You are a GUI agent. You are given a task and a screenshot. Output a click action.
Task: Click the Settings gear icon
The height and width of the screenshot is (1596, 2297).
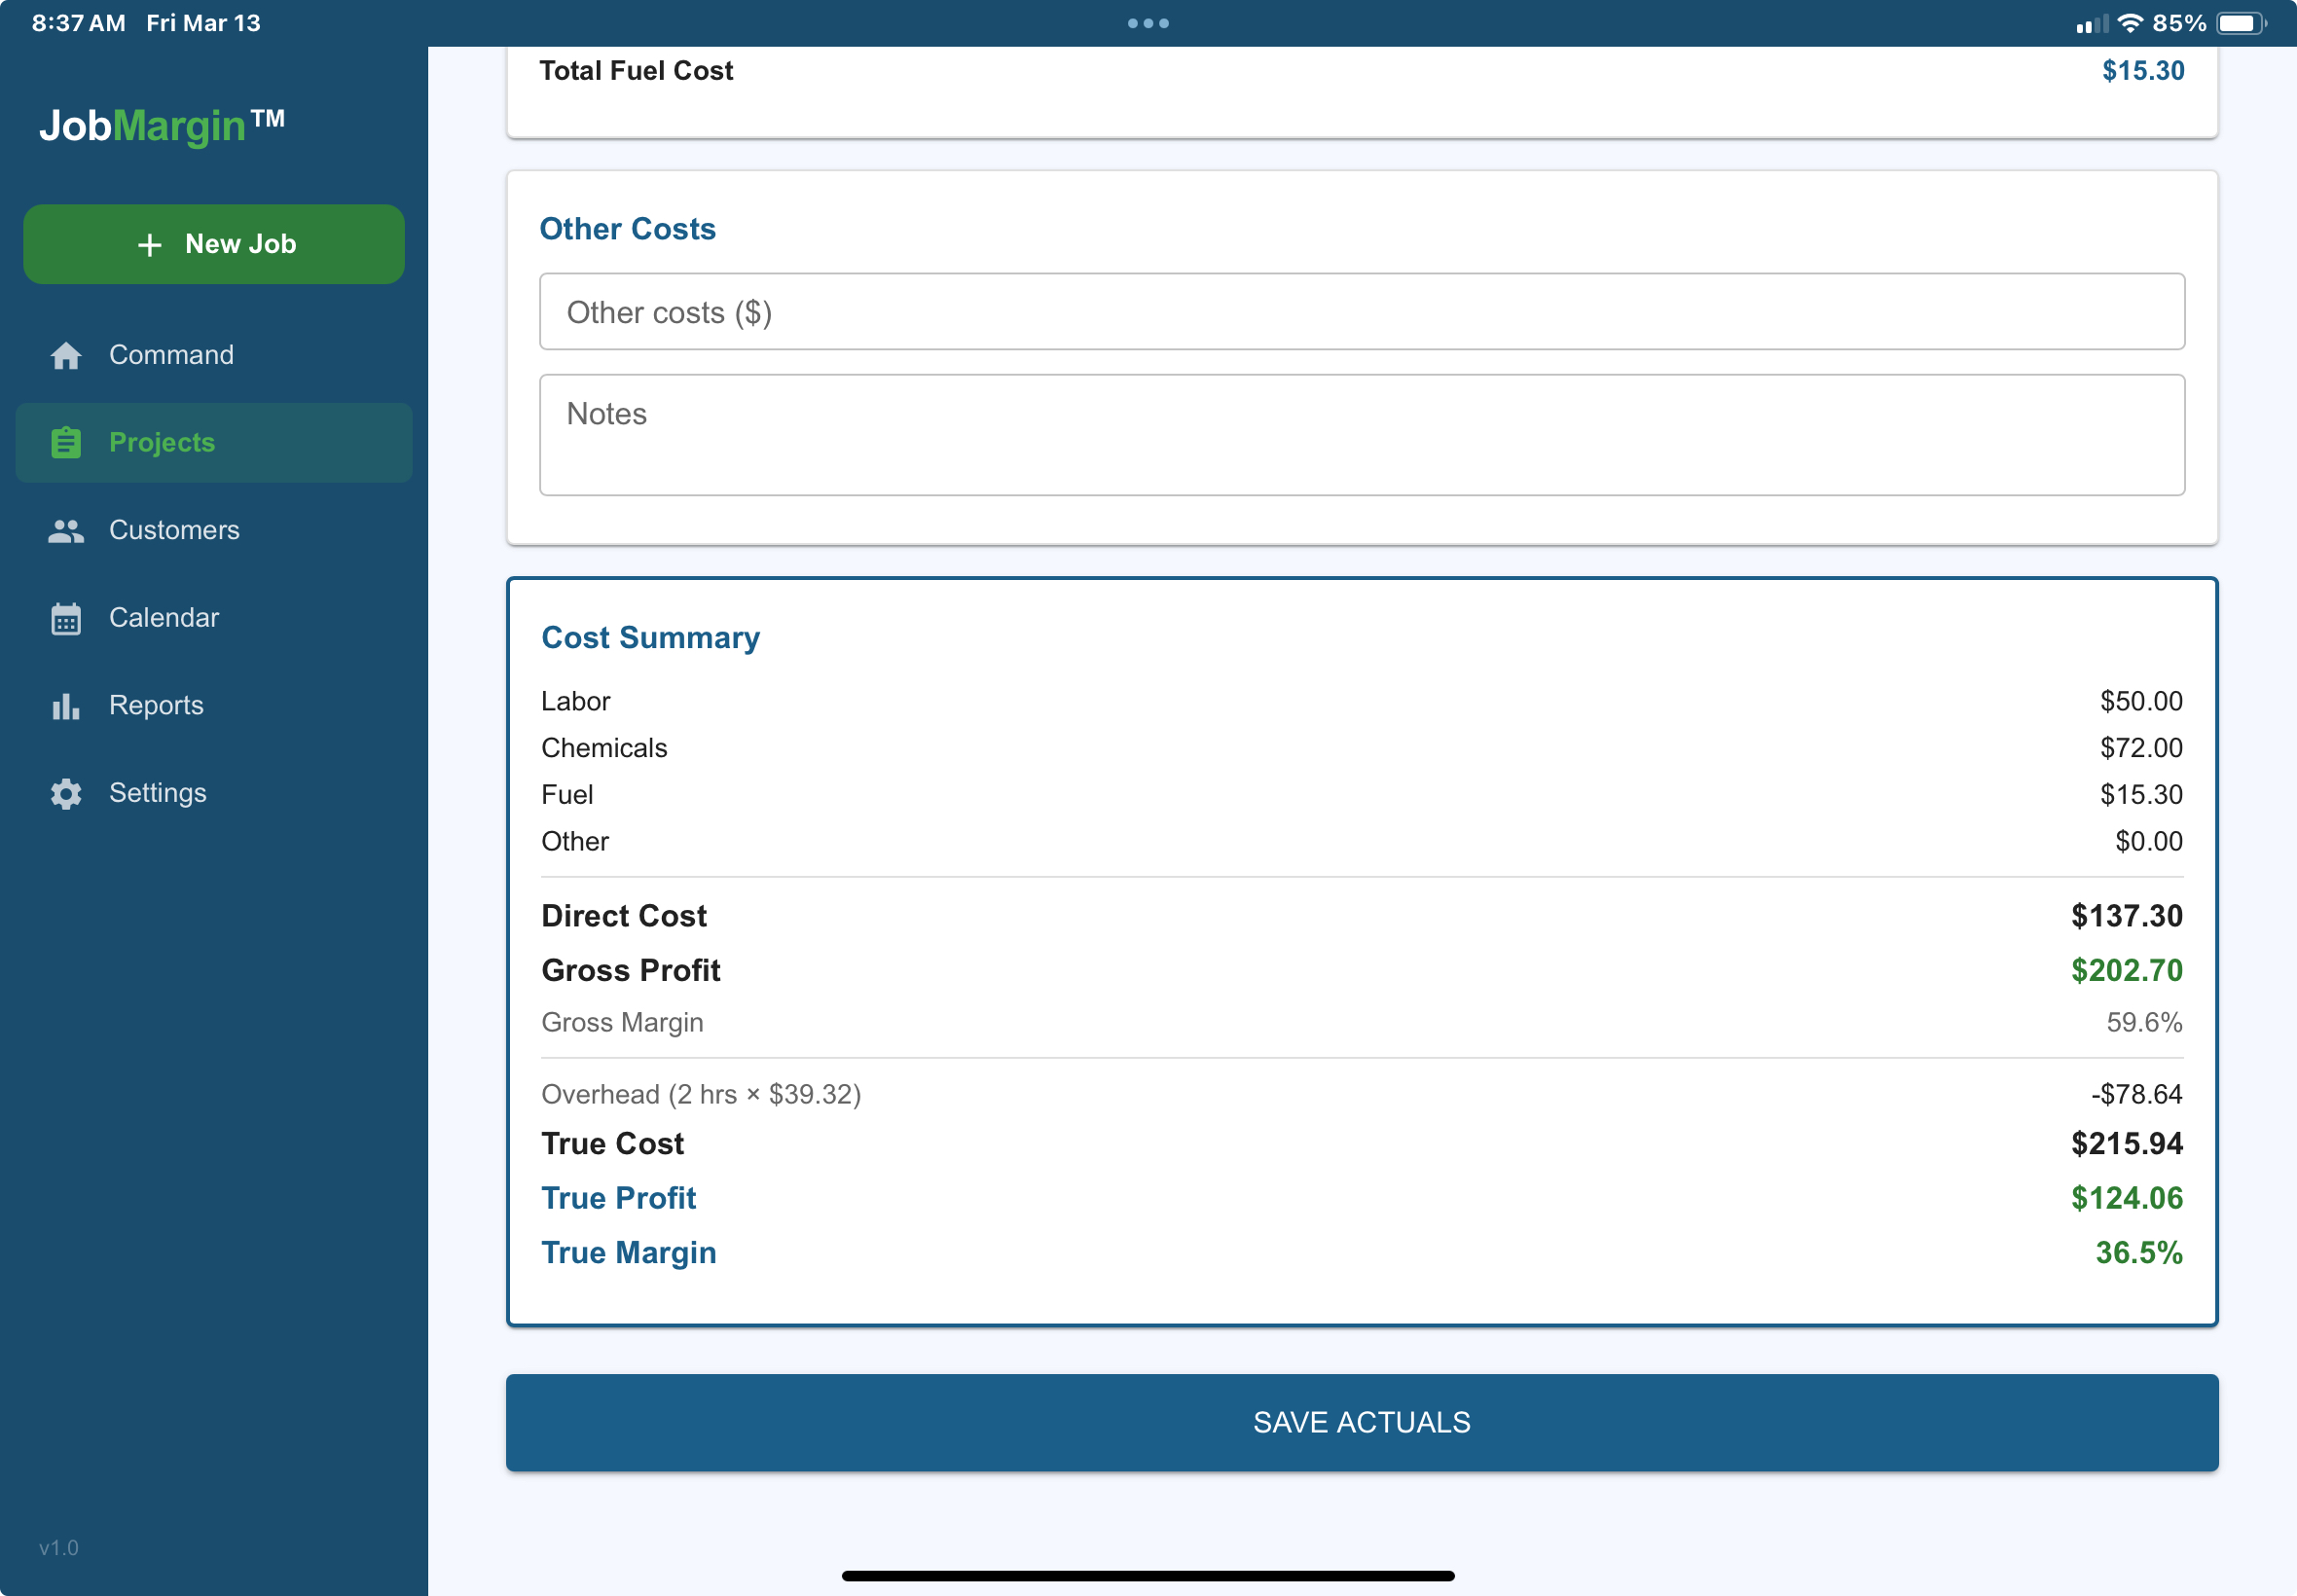tap(66, 793)
